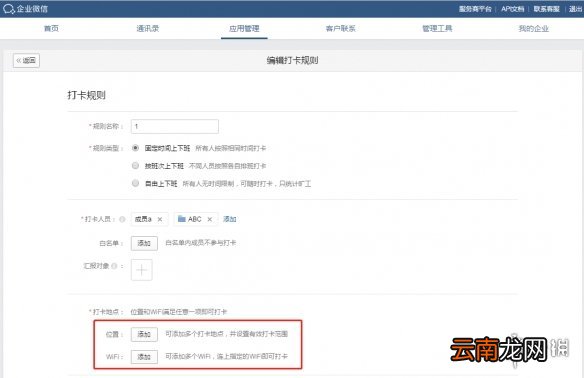The height and width of the screenshot is (378, 584).
Task: Click 添加 link next to ABC
Action: (229, 219)
